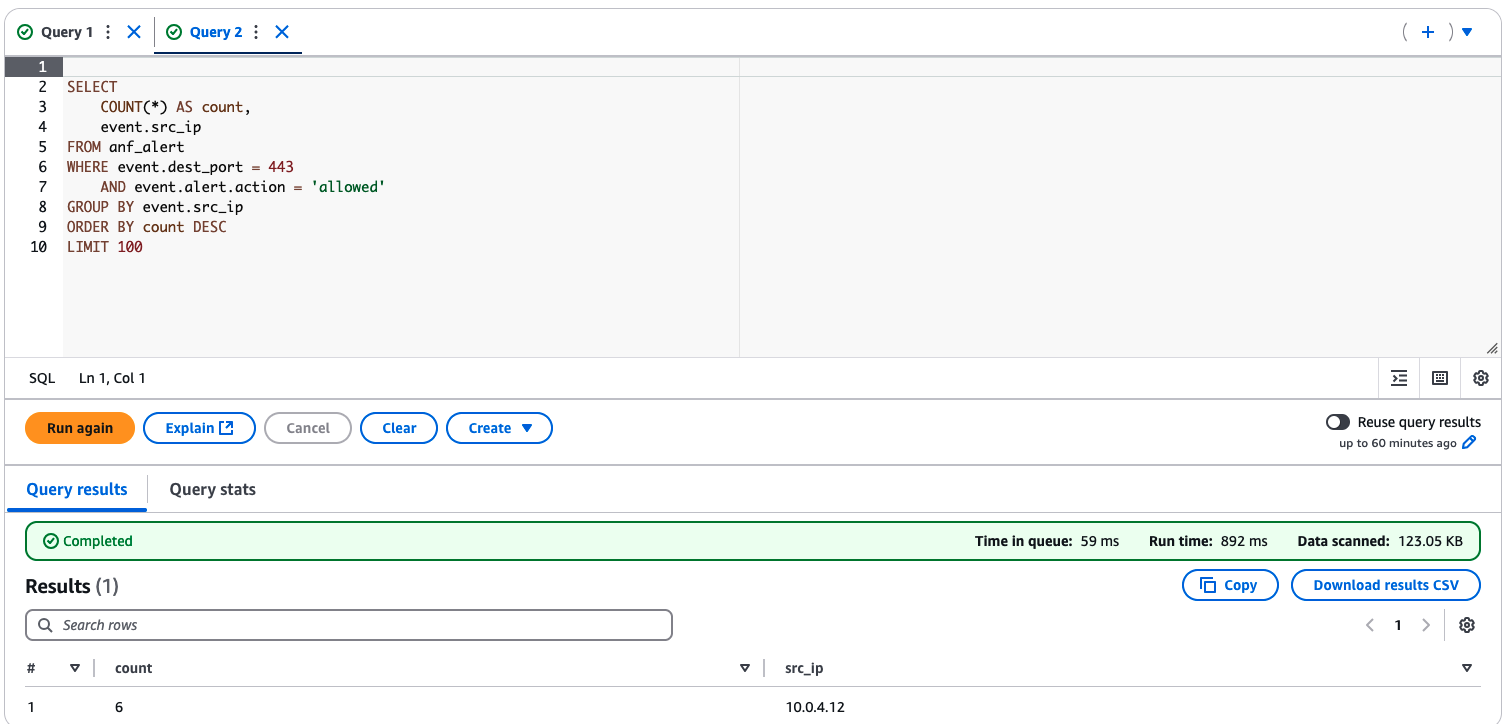Click the Results (1) heading

[72, 586]
